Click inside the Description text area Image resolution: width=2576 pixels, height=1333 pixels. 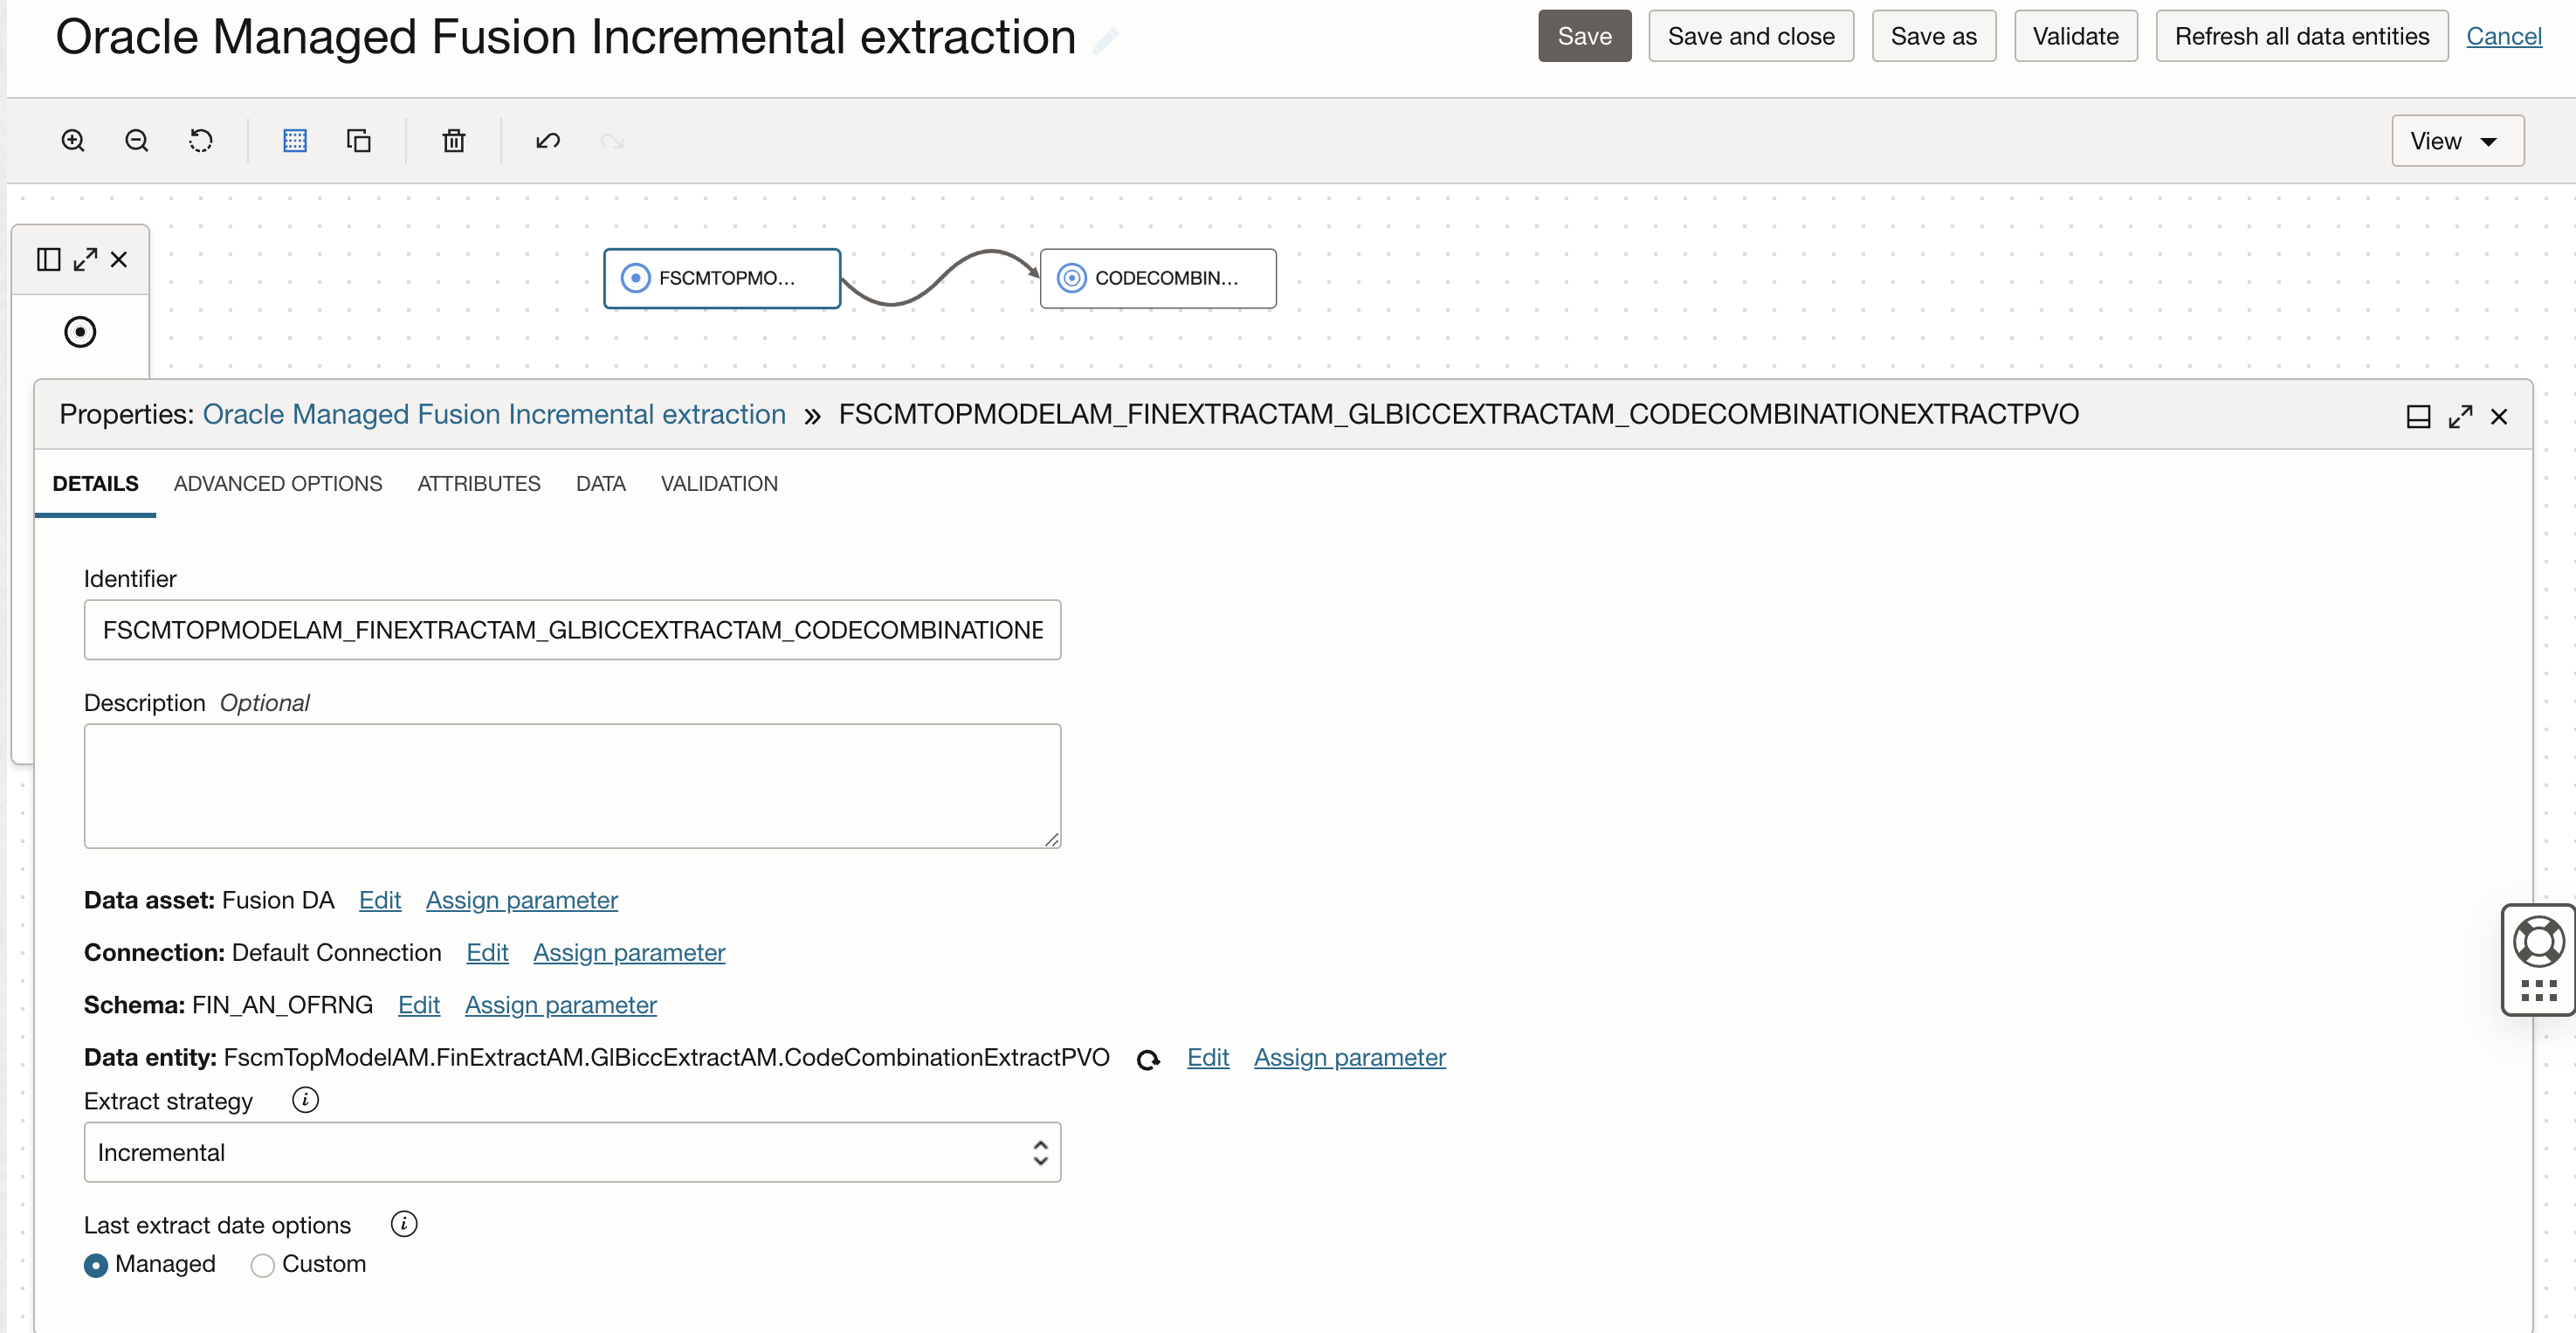[x=570, y=786]
